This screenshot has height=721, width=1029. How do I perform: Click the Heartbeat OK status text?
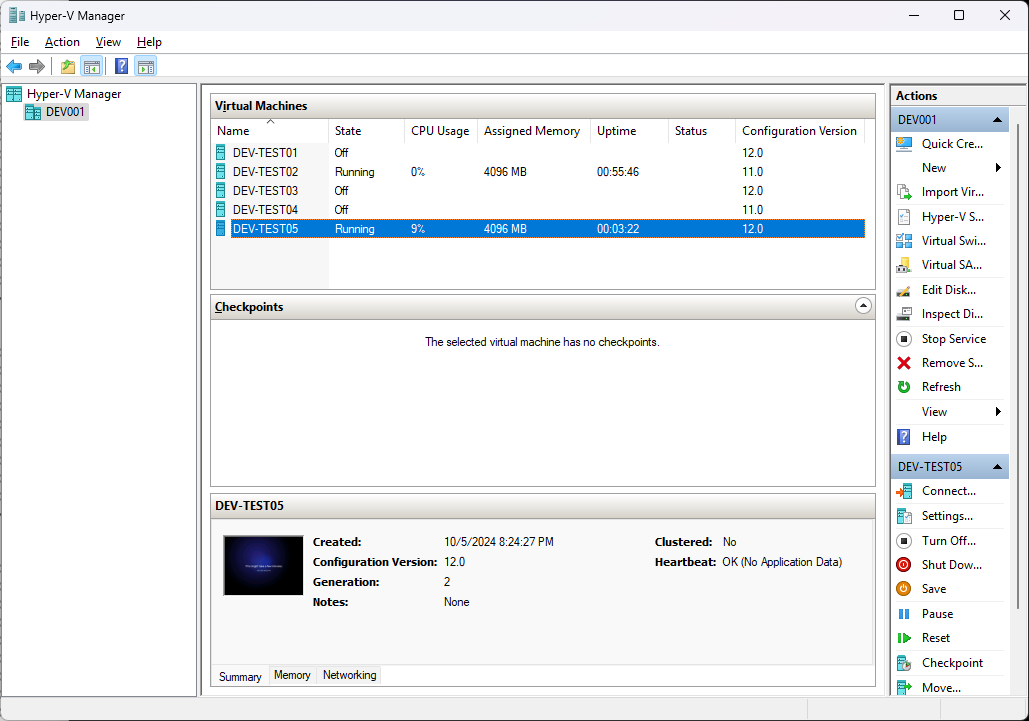(782, 562)
